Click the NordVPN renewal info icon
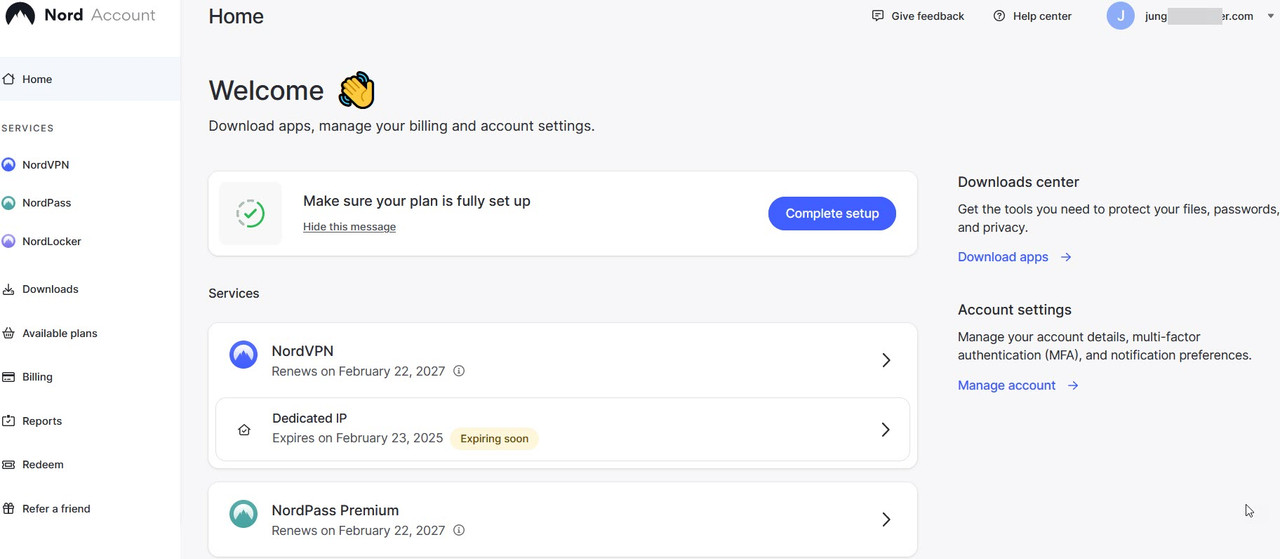This screenshot has height=559, width=1280. [x=459, y=371]
